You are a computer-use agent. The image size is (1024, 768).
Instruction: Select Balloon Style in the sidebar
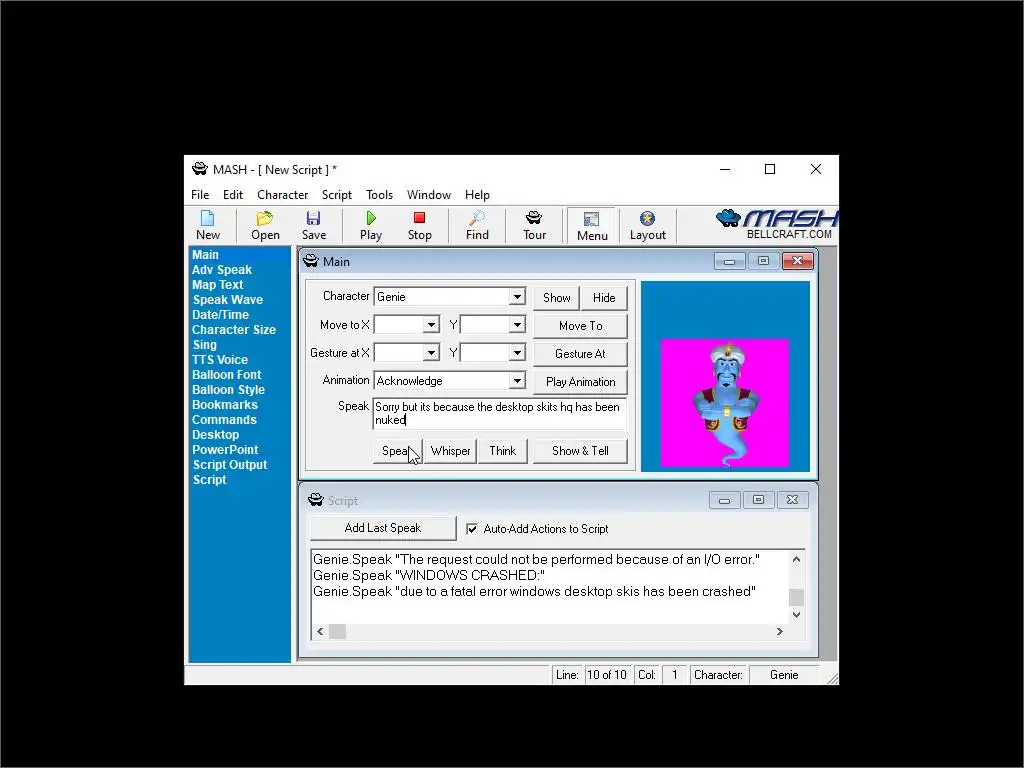tap(228, 390)
